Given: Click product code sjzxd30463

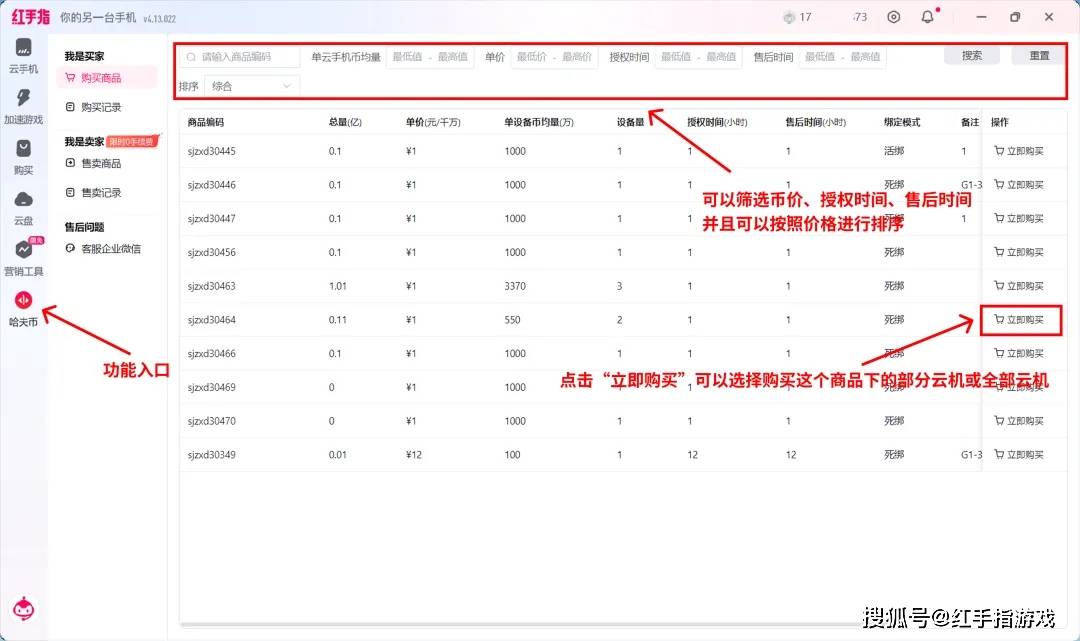Looking at the screenshot, I should tap(211, 286).
